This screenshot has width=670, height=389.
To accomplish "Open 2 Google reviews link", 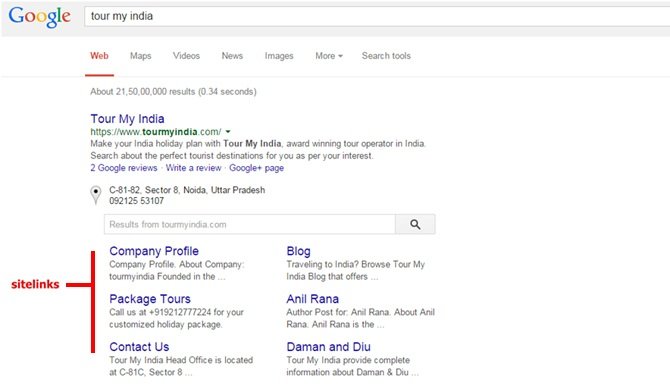I will click(124, 168).
